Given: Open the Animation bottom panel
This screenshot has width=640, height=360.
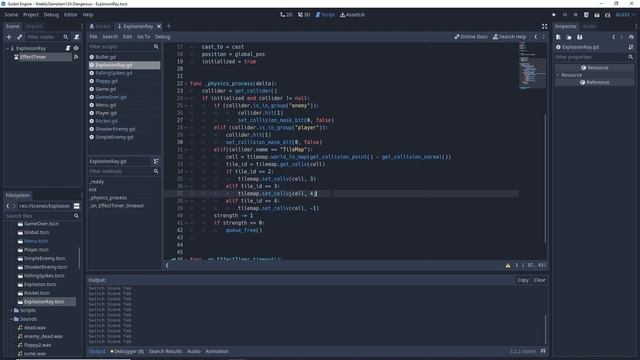Looking at the screenshot, I should click(x=217, y=351).
